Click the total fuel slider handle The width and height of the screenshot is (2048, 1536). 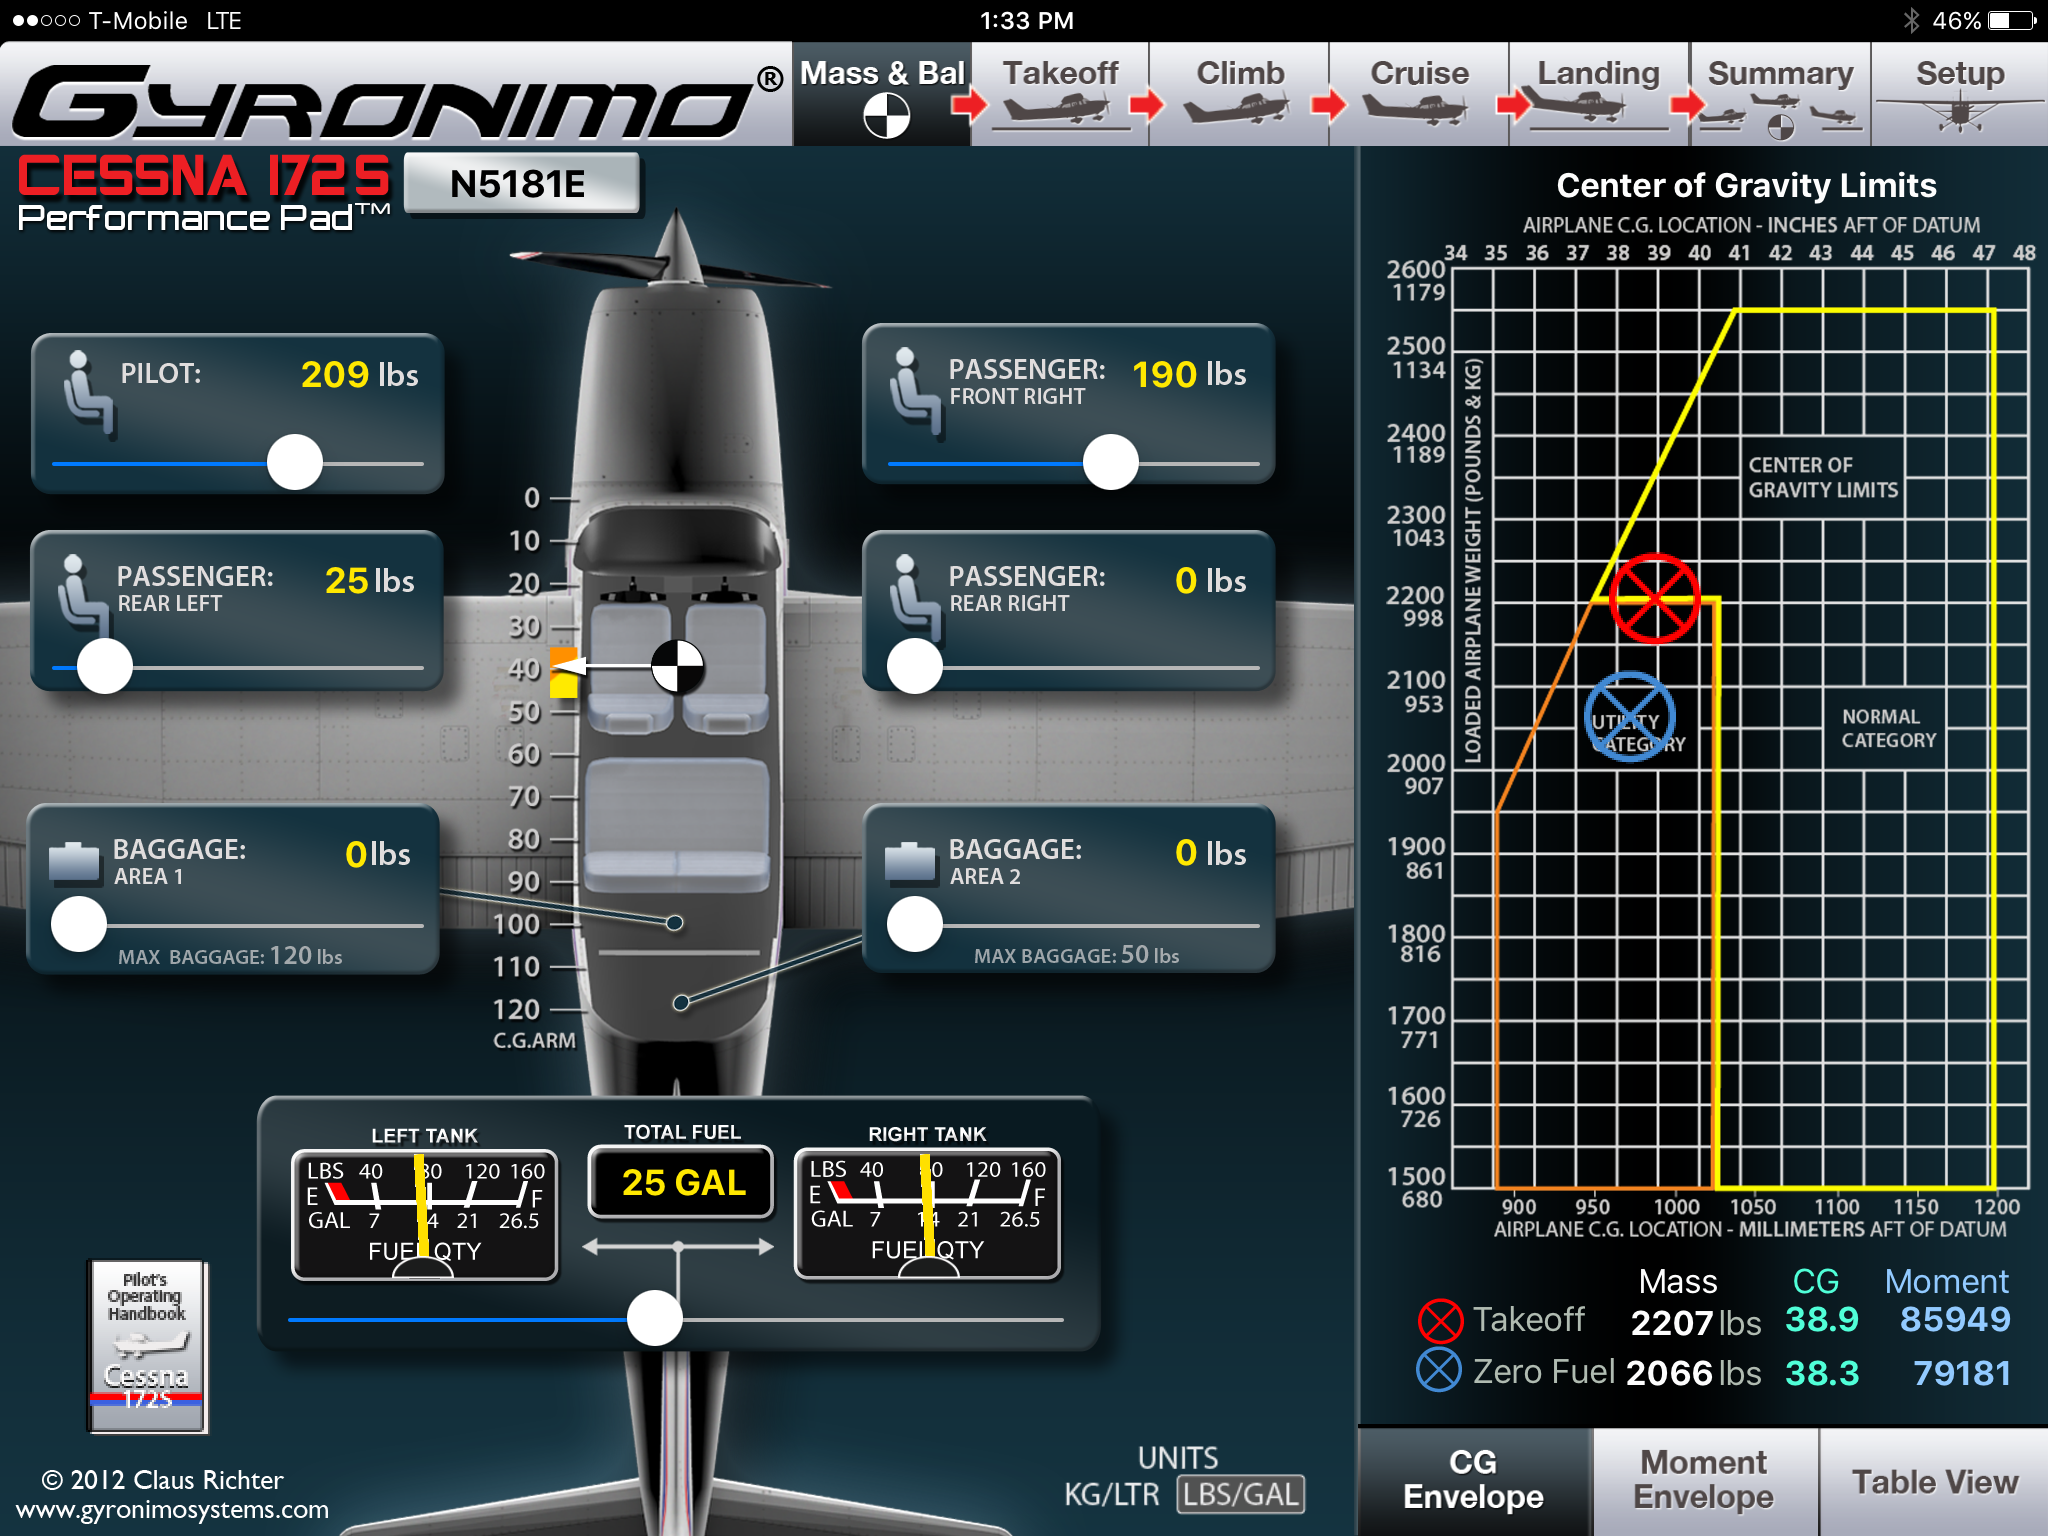(655, 1319)
